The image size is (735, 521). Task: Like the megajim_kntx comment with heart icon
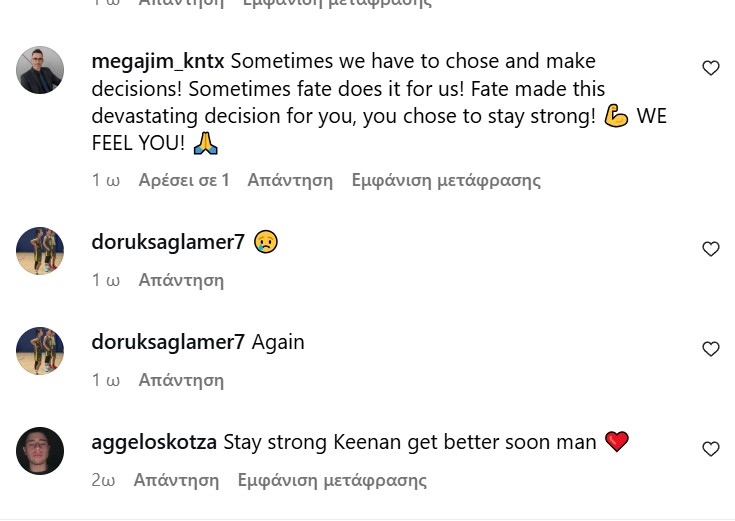pos(711,68)
